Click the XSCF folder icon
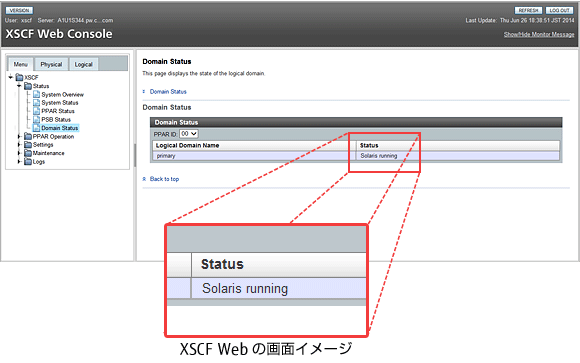This screenshot has width=580, height=363. (19, 77)
